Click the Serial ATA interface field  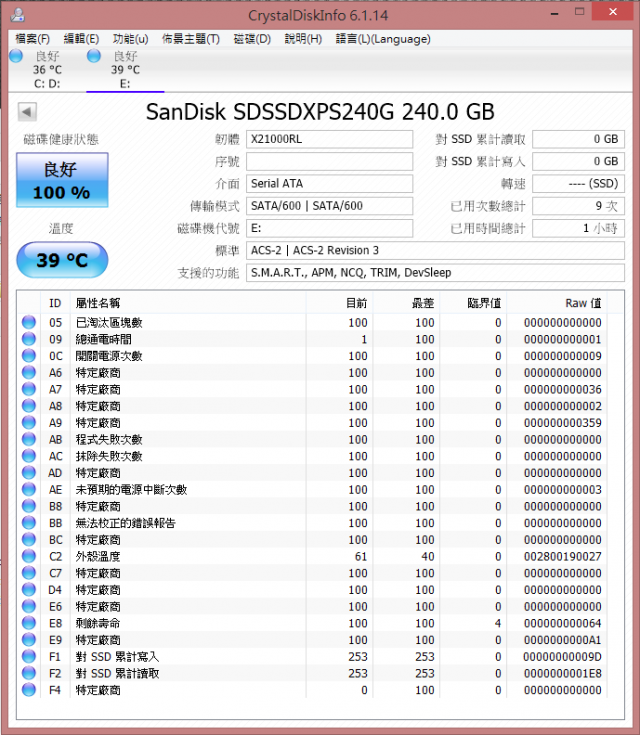(x=330, y=184)
